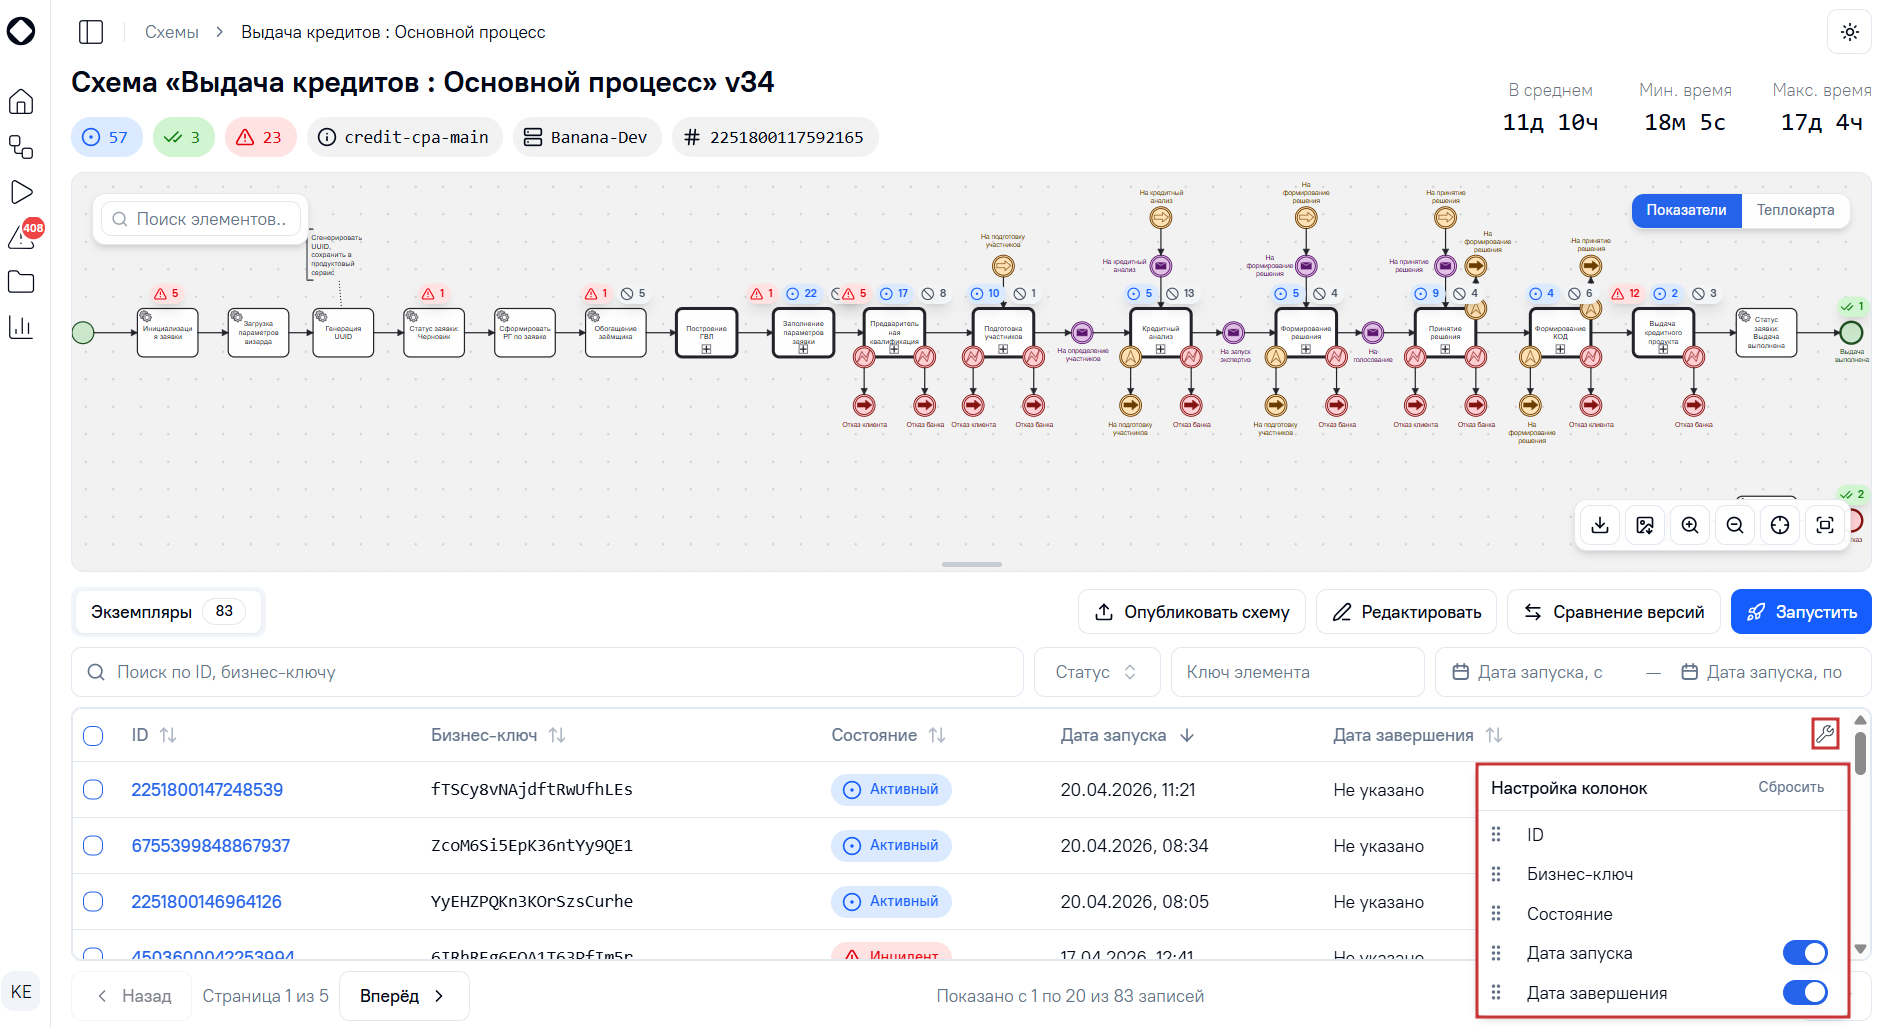Open fullscreen diagram view icon

click(x=1825, y=525)
